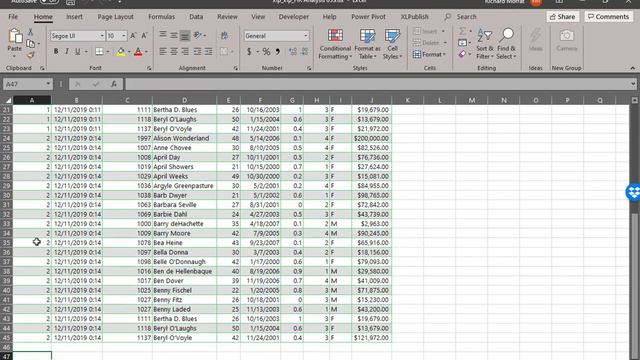Select column D header
The height and width of the screenshot is (360, 640).
[x=184, y=100]
